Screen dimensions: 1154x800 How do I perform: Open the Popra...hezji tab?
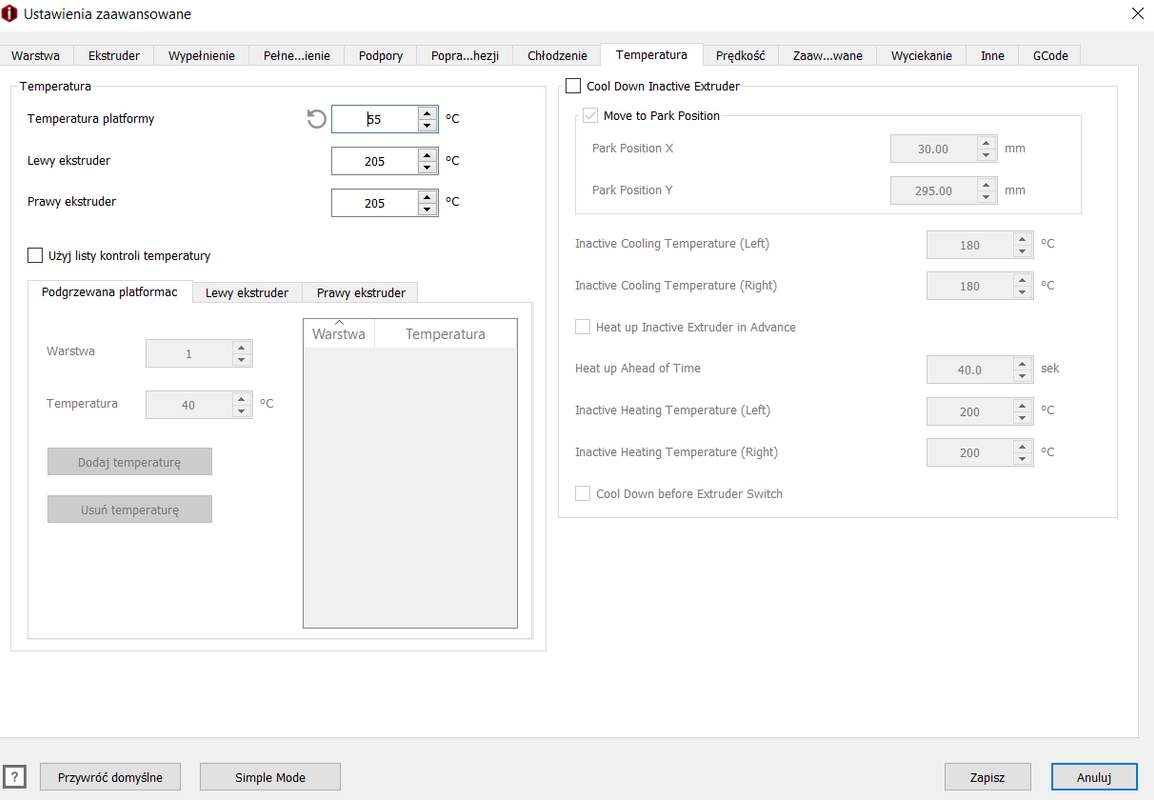465,55
